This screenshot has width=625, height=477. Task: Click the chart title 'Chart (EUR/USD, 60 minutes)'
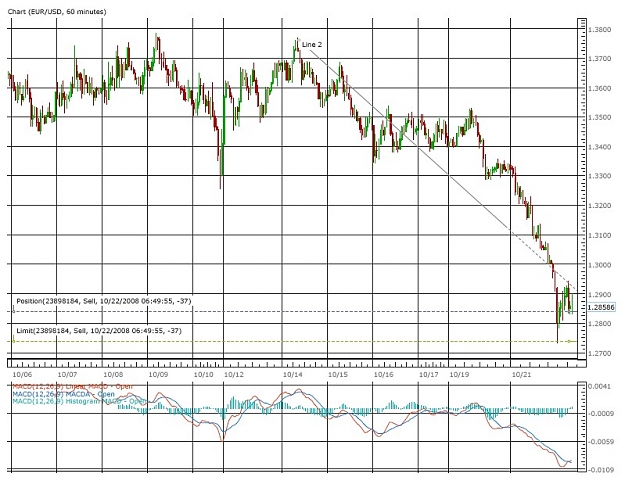coord(57,12)
